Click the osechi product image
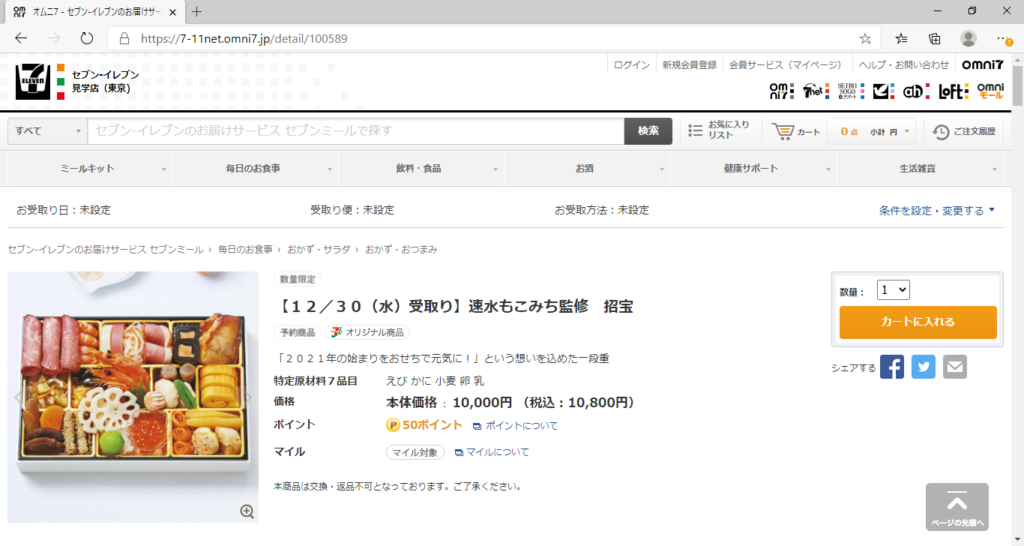 133,397
